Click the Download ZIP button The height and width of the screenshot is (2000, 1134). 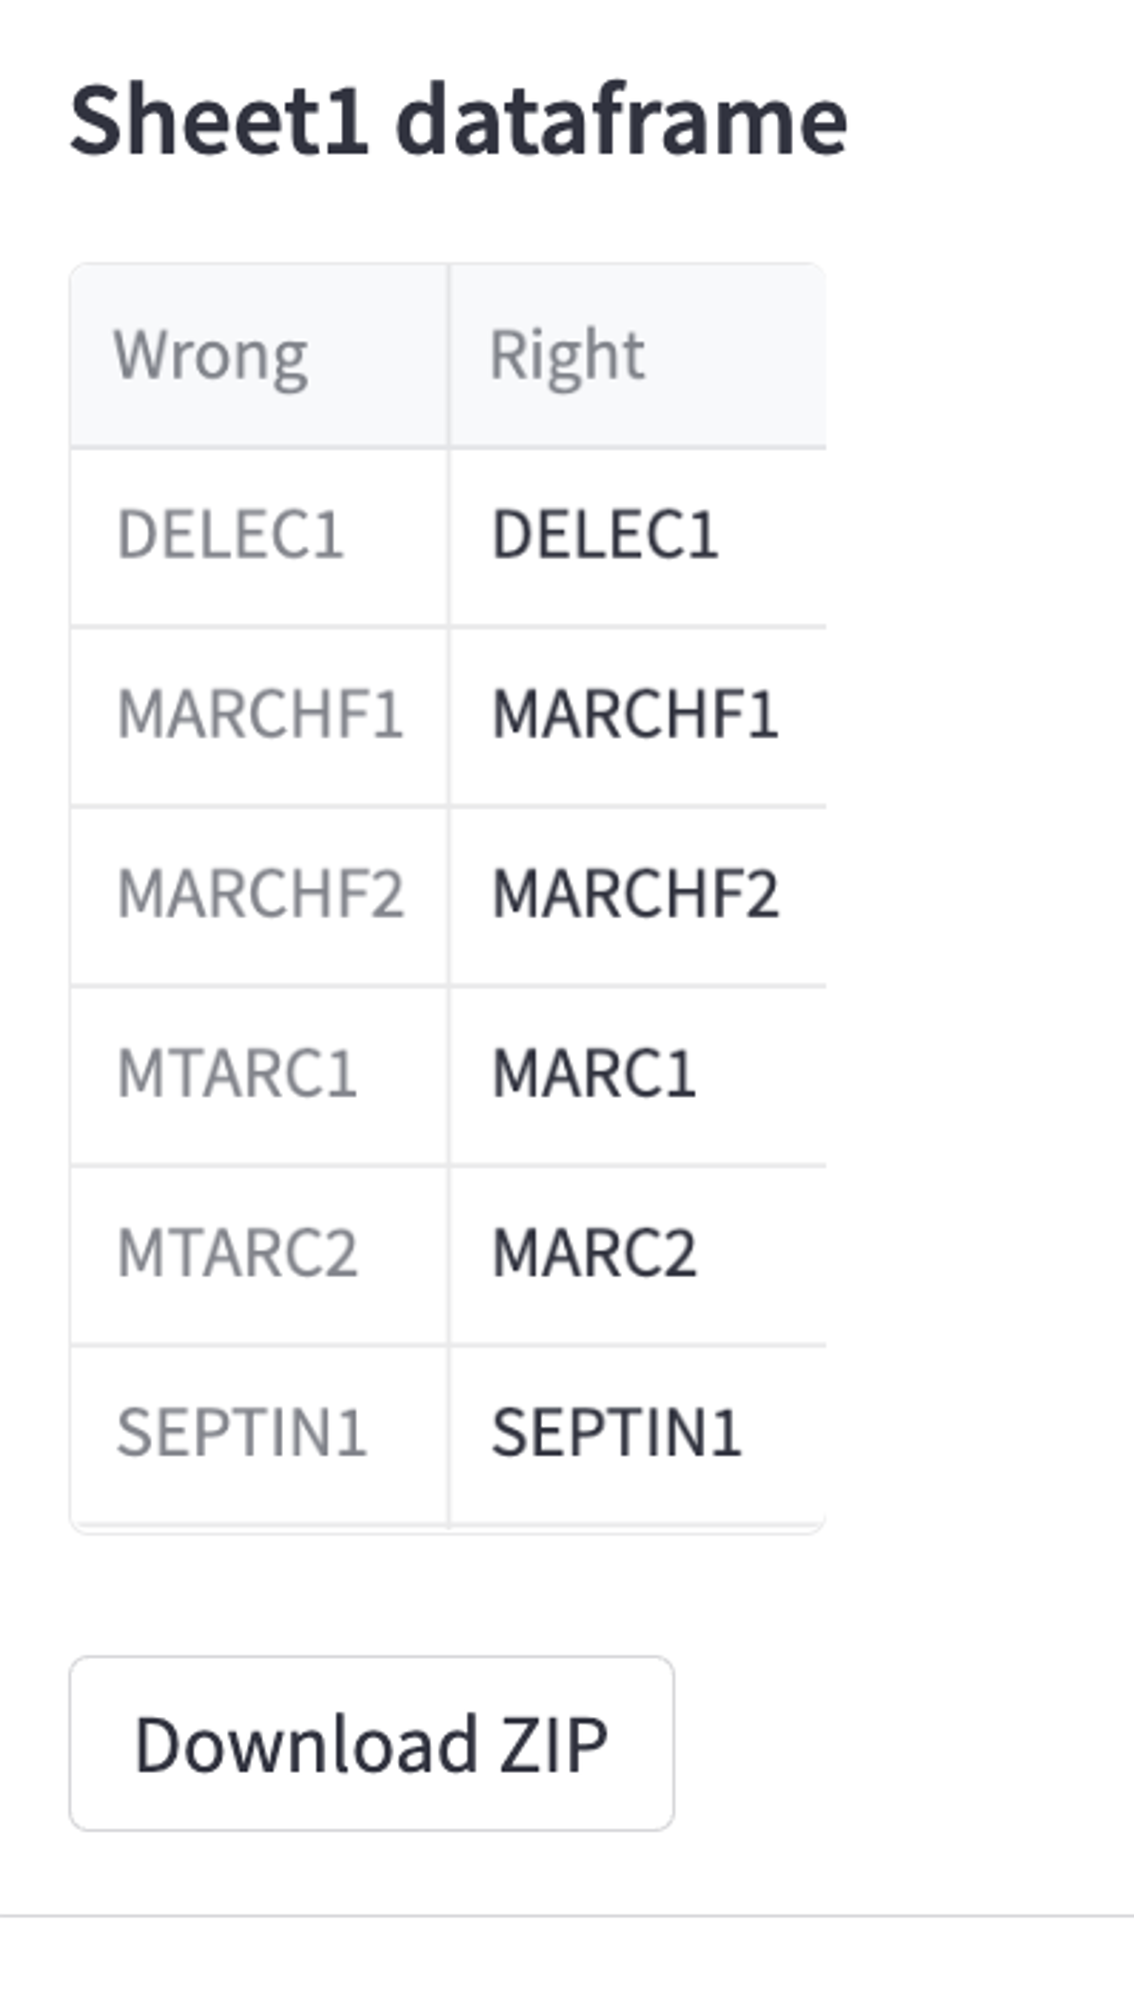point(371,1743)
